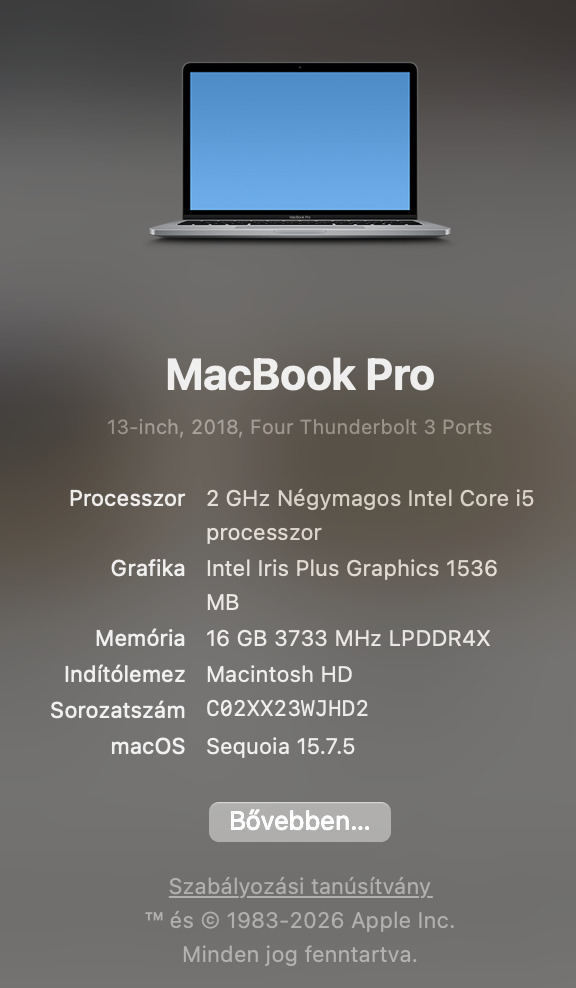Click the Sorozatszám label
The image size is (576, 988).
pyautogui.click(x=118, y=710)
